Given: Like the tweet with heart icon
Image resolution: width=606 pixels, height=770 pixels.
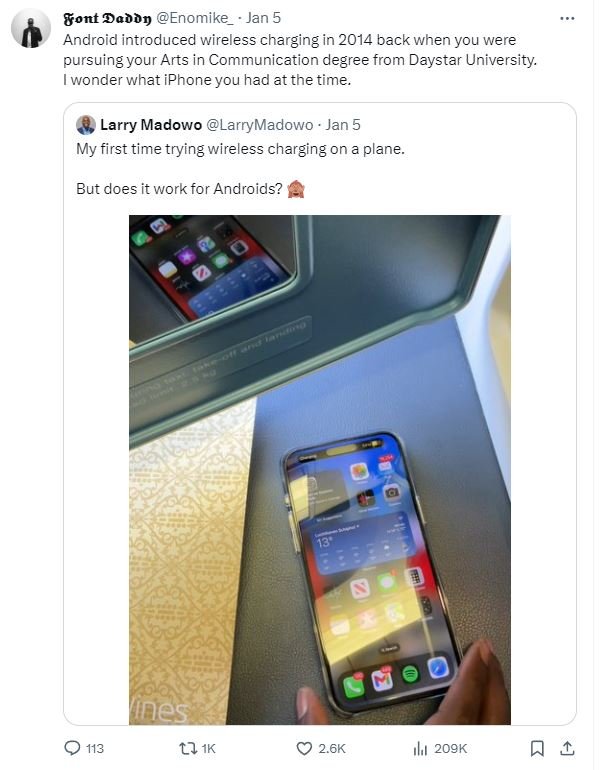Looking at the screenshot, I should (x=304, y=748).
